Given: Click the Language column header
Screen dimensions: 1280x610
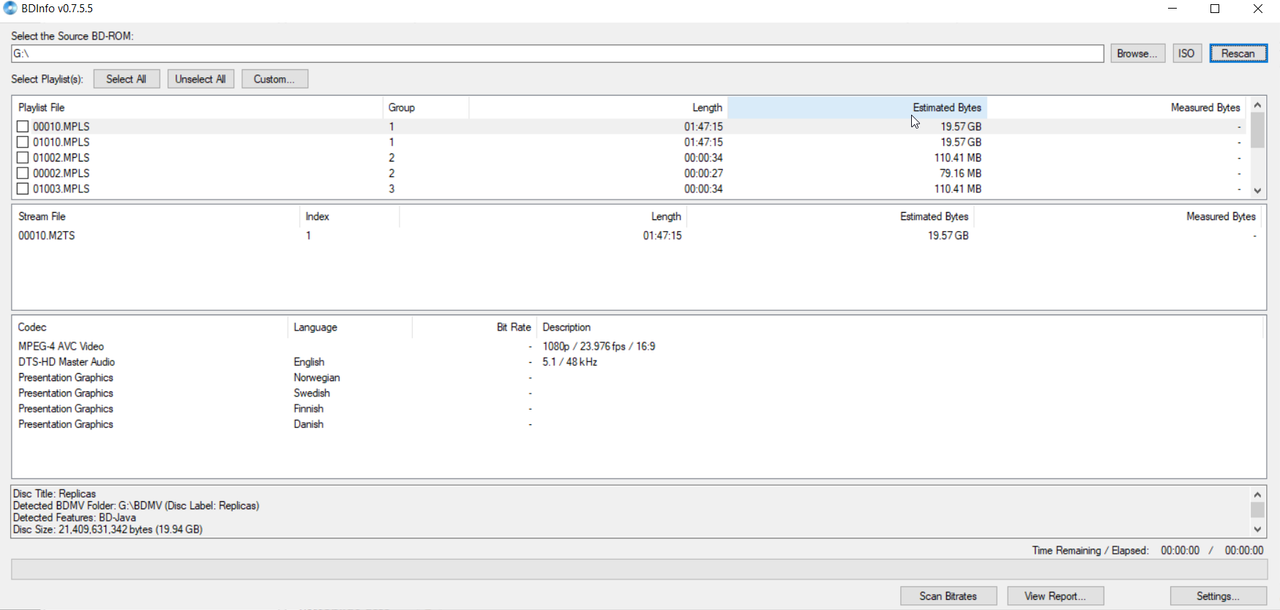Looking at the screenshot, I should point(349,327).
